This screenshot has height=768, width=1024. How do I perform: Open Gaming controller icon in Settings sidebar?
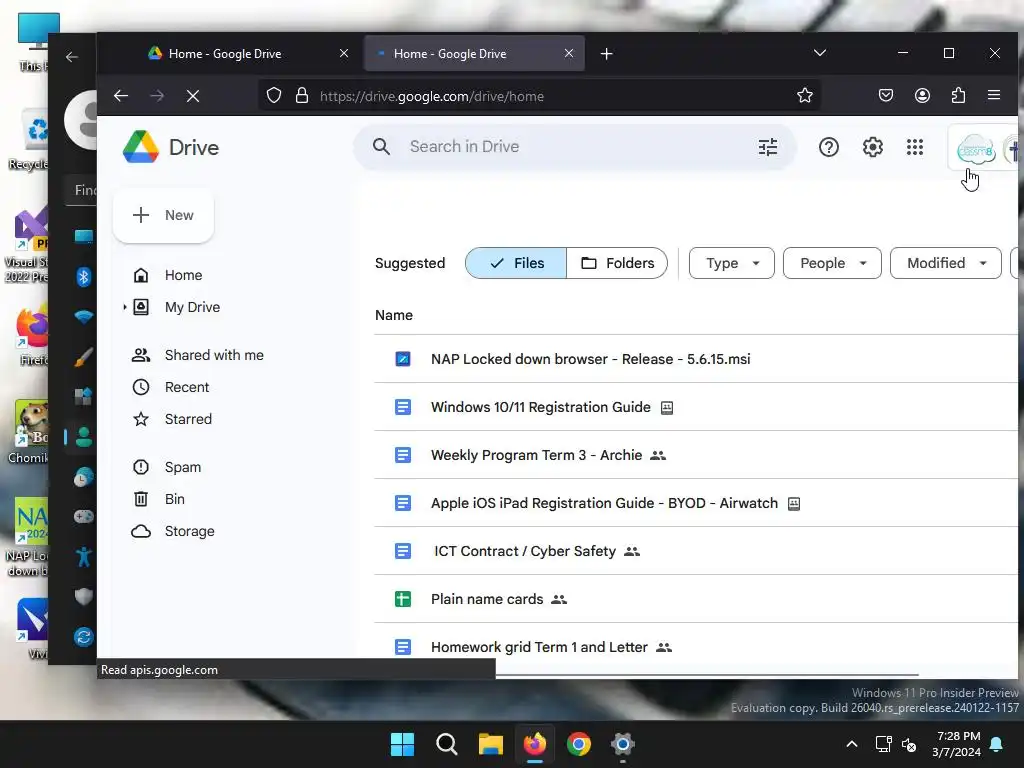click(x=84, y=517)
